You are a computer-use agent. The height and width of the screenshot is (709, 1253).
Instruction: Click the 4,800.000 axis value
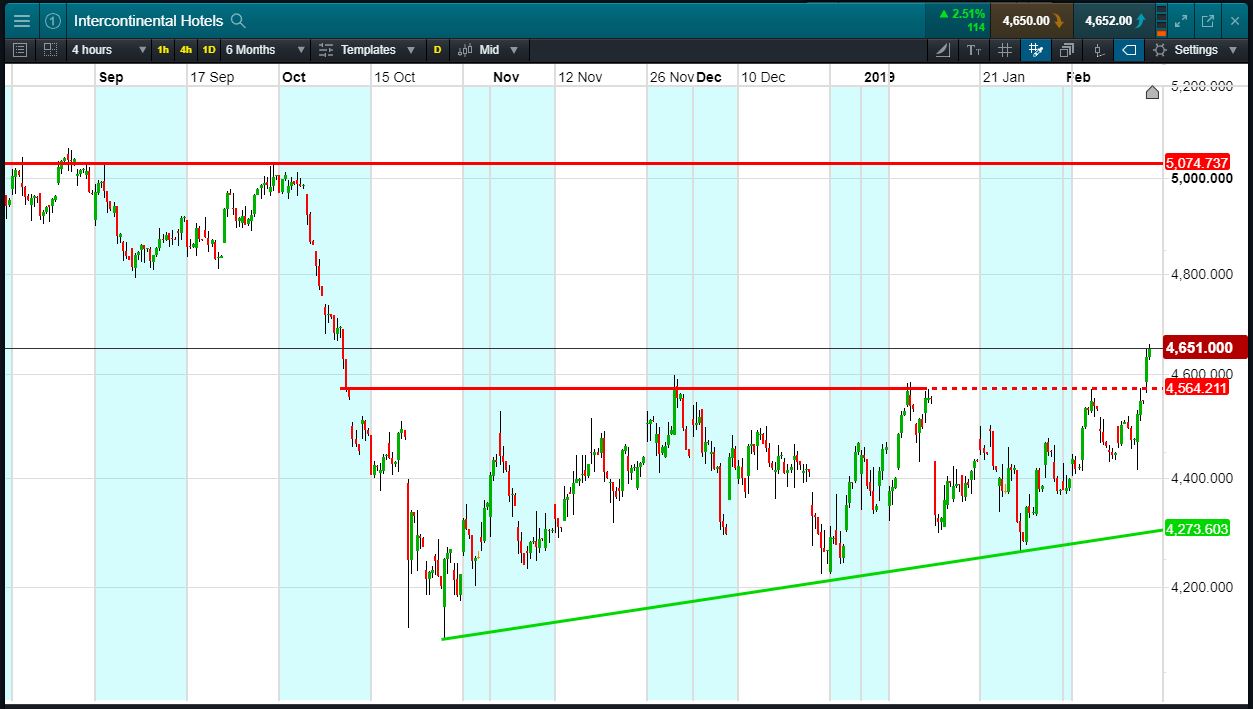click(x=1201, y=274)
